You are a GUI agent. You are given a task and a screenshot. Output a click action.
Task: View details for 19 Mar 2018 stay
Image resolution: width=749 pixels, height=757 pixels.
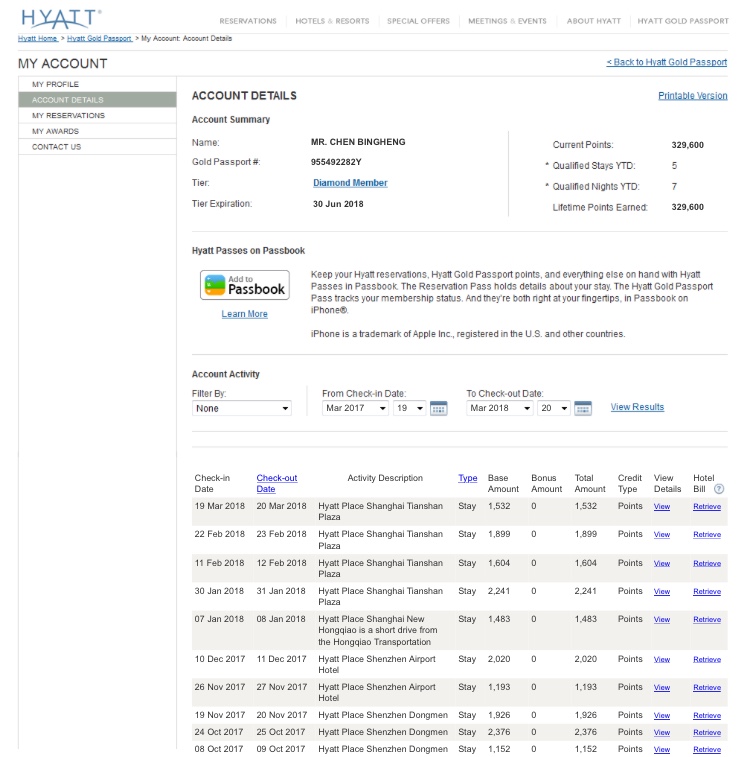[662, 506]
